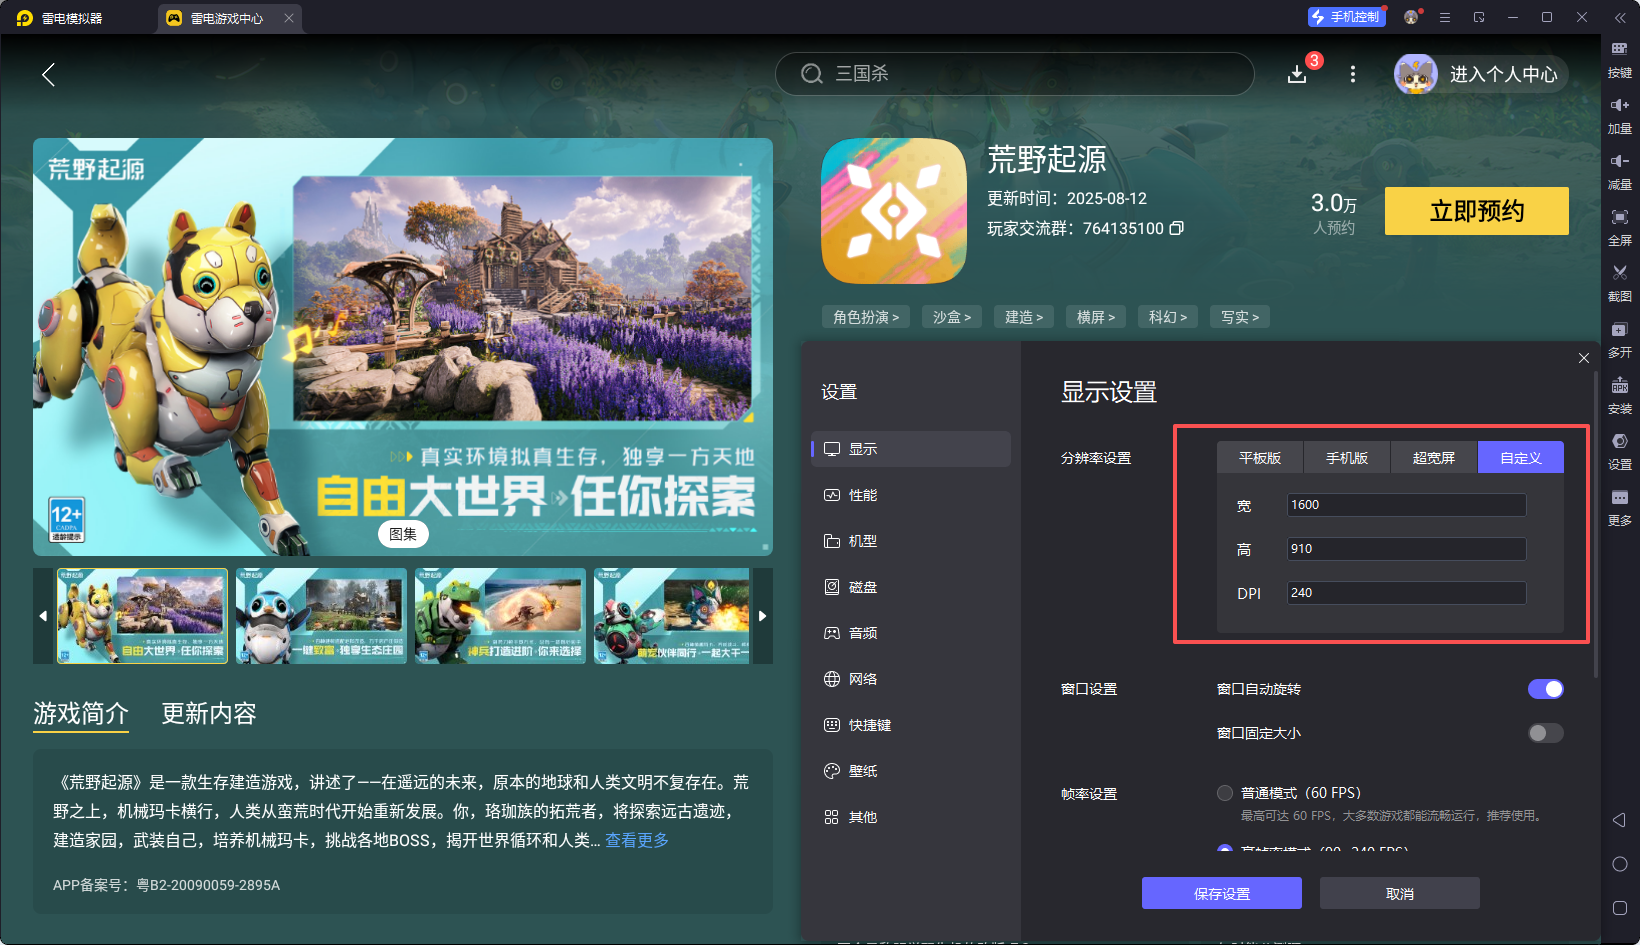Save display settings with 保存设置
Screen dimensions: 1640x945
tap(1221, 892)
